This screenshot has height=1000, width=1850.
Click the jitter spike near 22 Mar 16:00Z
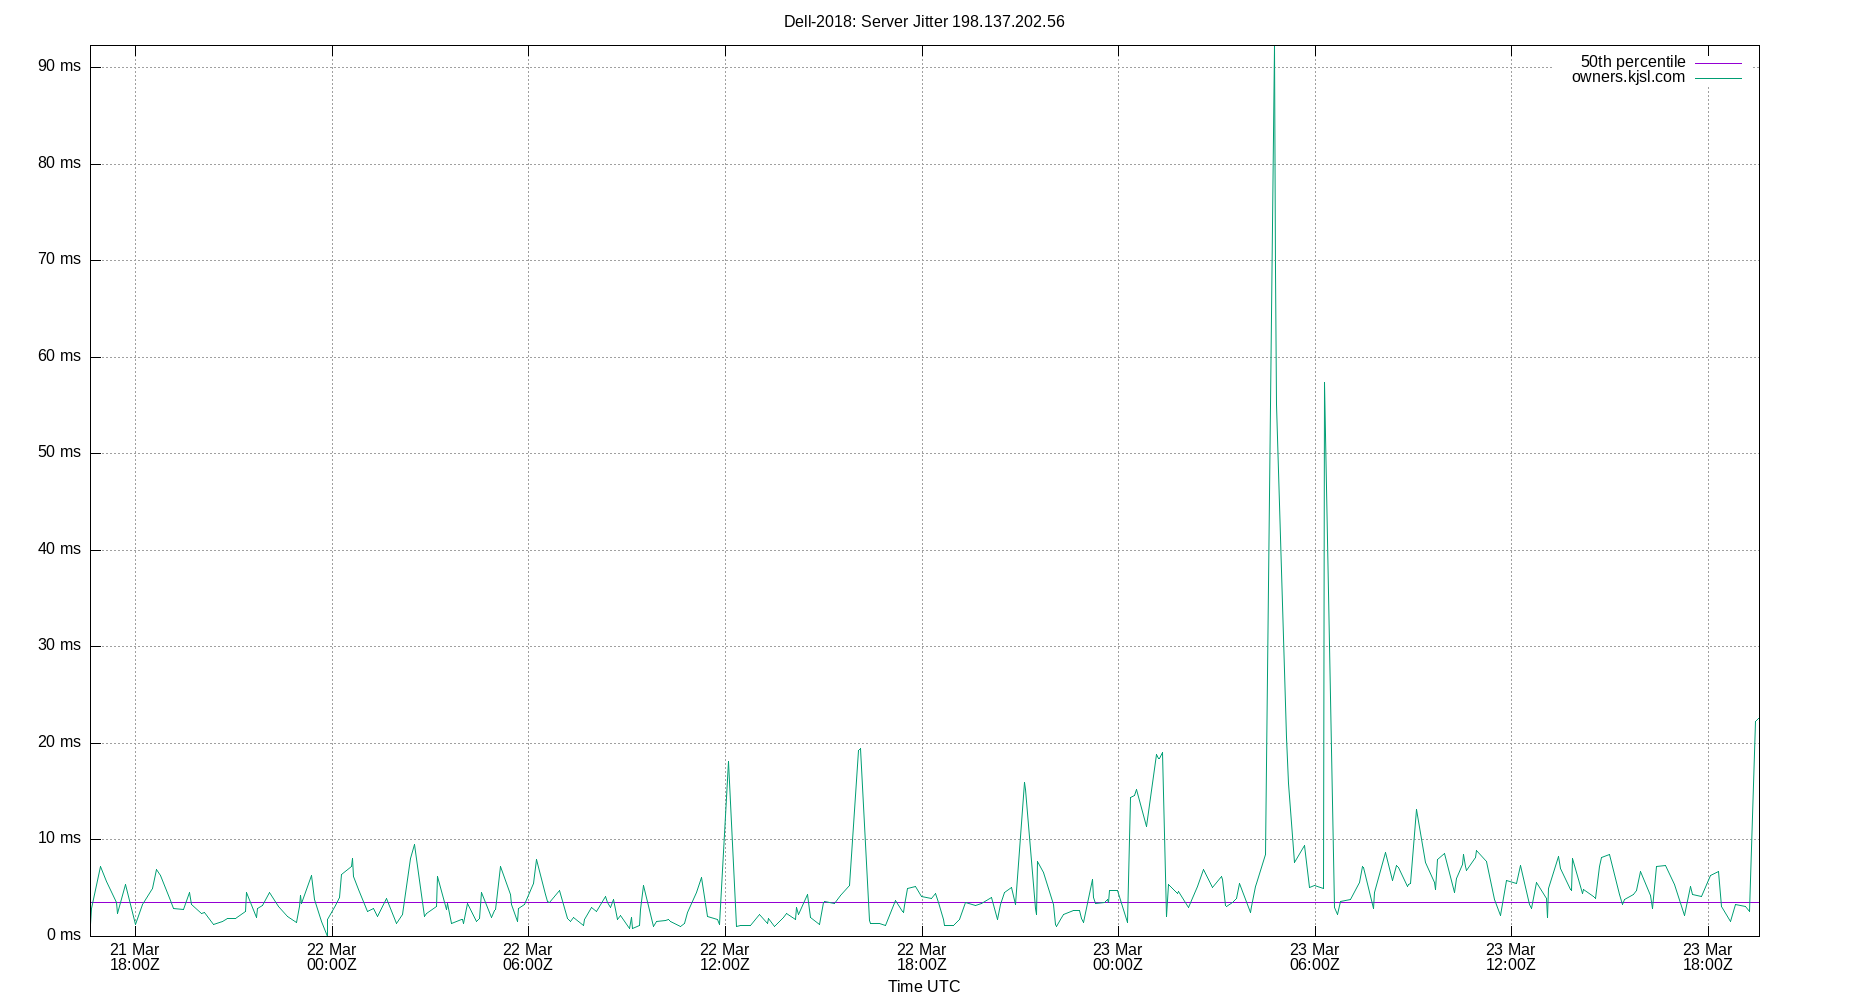tap(858, 750)
